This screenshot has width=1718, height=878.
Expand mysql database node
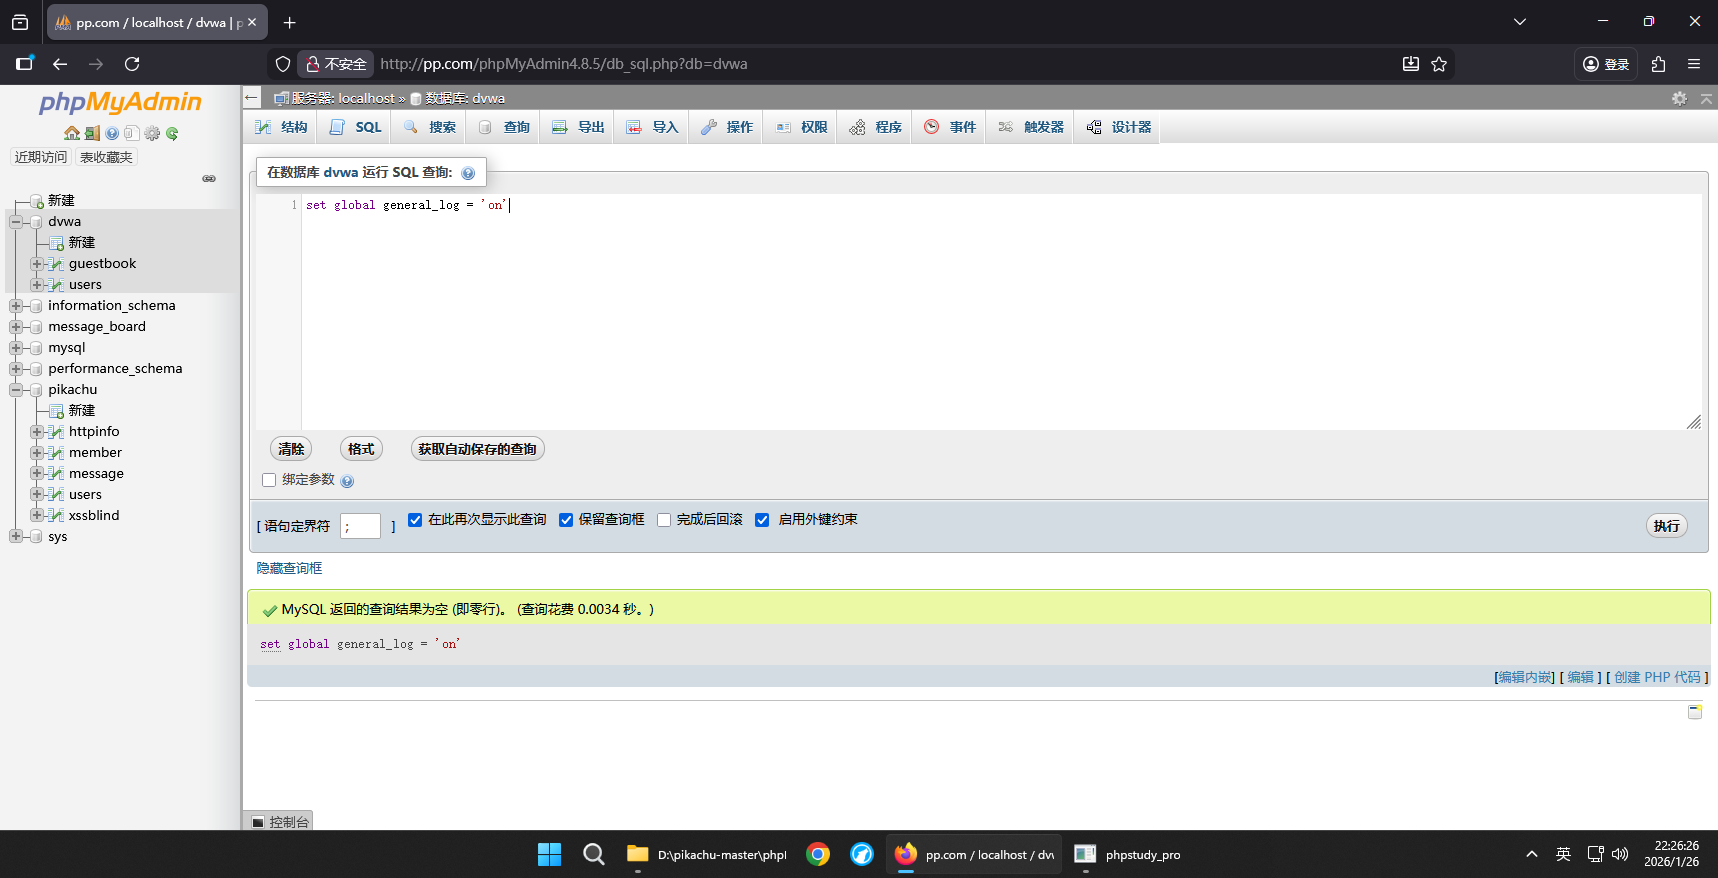16,348
